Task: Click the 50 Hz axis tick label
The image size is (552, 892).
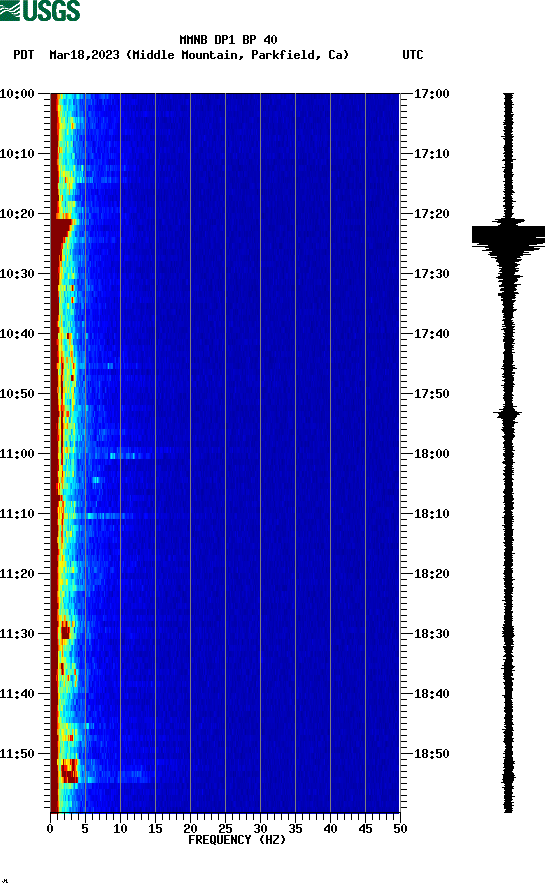Action: click(400, 829)
